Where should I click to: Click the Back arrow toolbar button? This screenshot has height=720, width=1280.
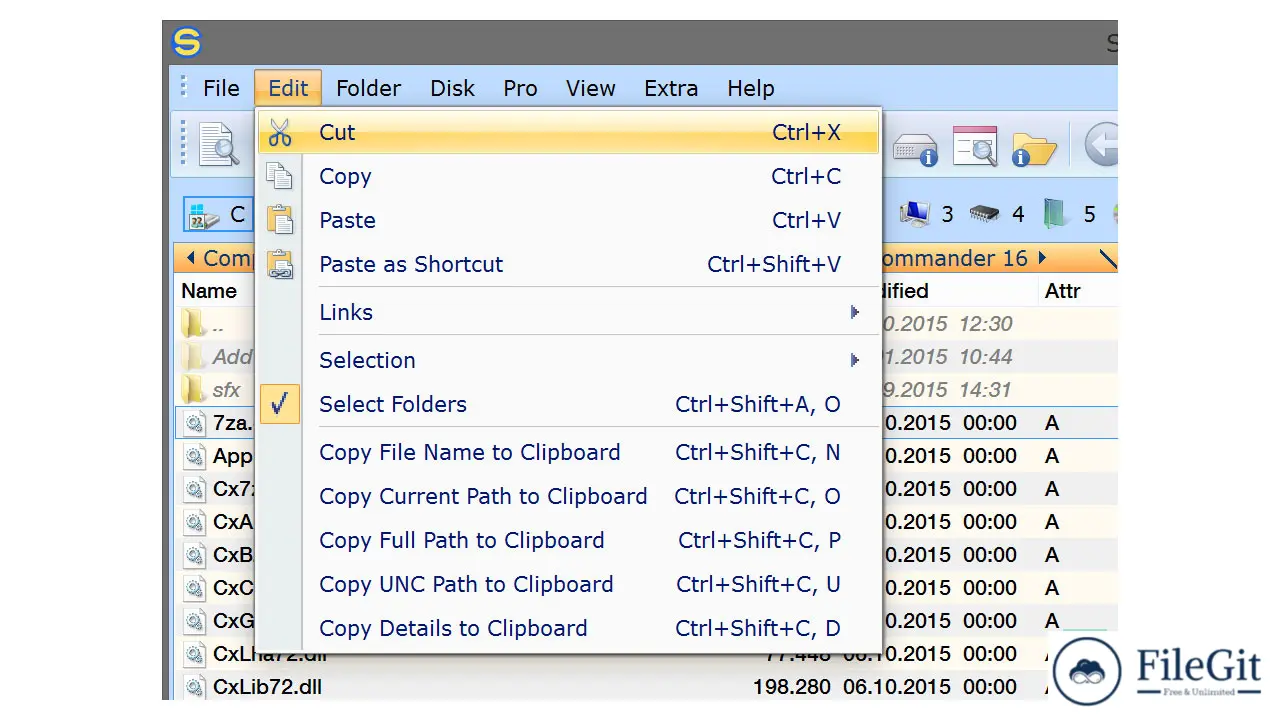click(x=1101, y=145)
